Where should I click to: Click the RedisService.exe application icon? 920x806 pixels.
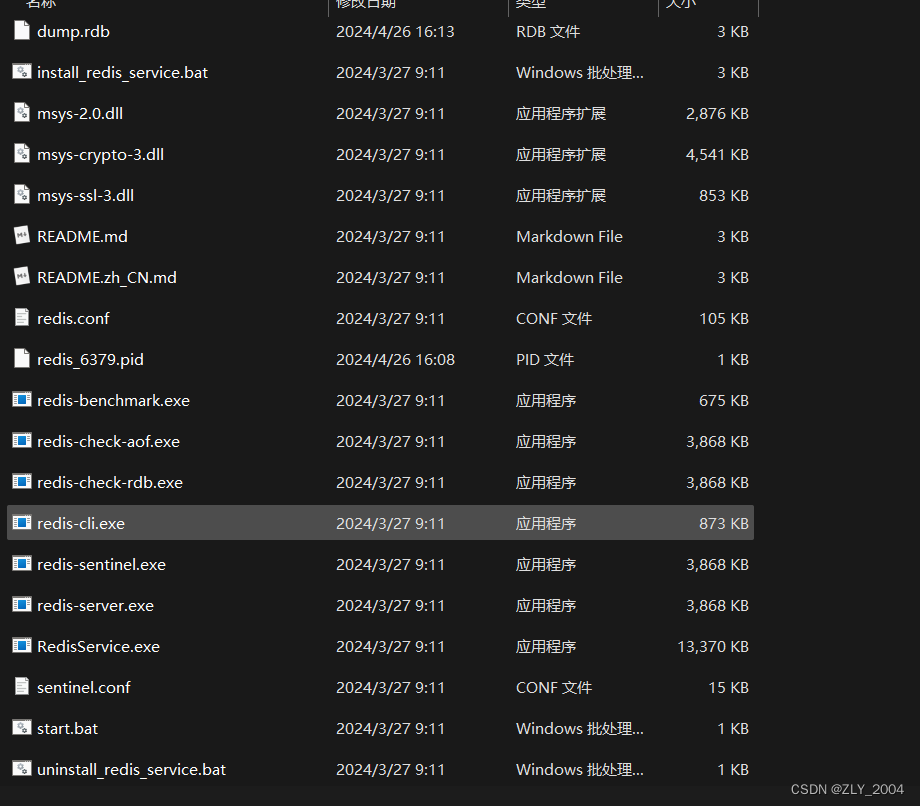point(22,646)
